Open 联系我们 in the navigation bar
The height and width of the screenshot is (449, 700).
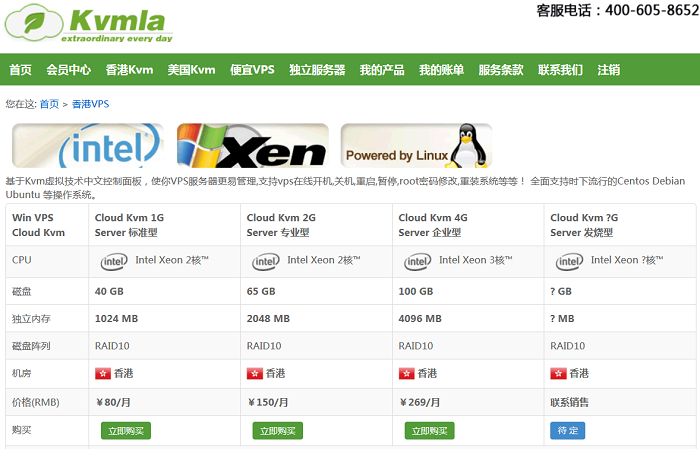[560, 70]
